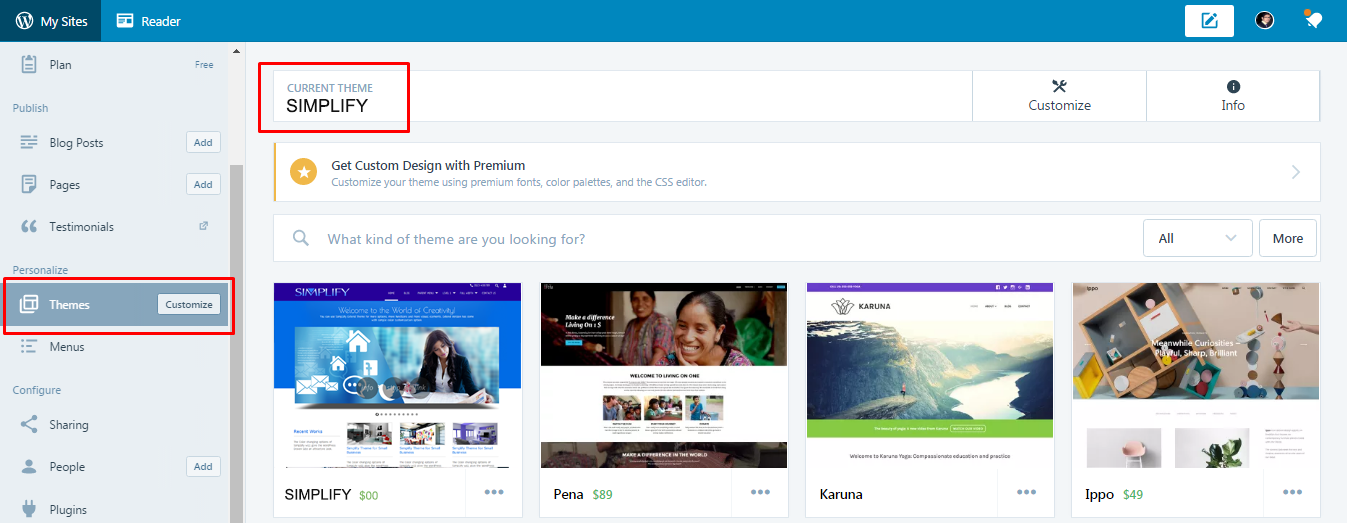Viewport: 1347px width, 523px height.
Task: Select Plan in the sidebar
Action: coord(60,64)
